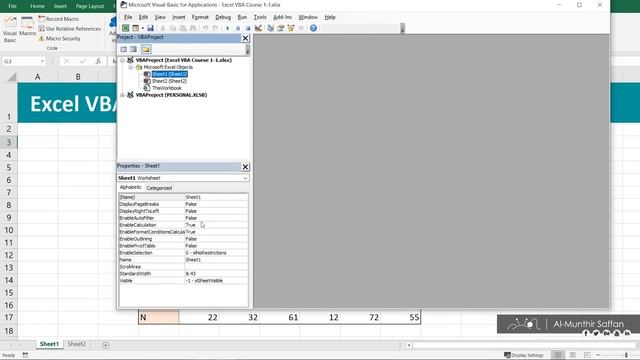Open Properties Window from toolbar icon

pos(280,28)
